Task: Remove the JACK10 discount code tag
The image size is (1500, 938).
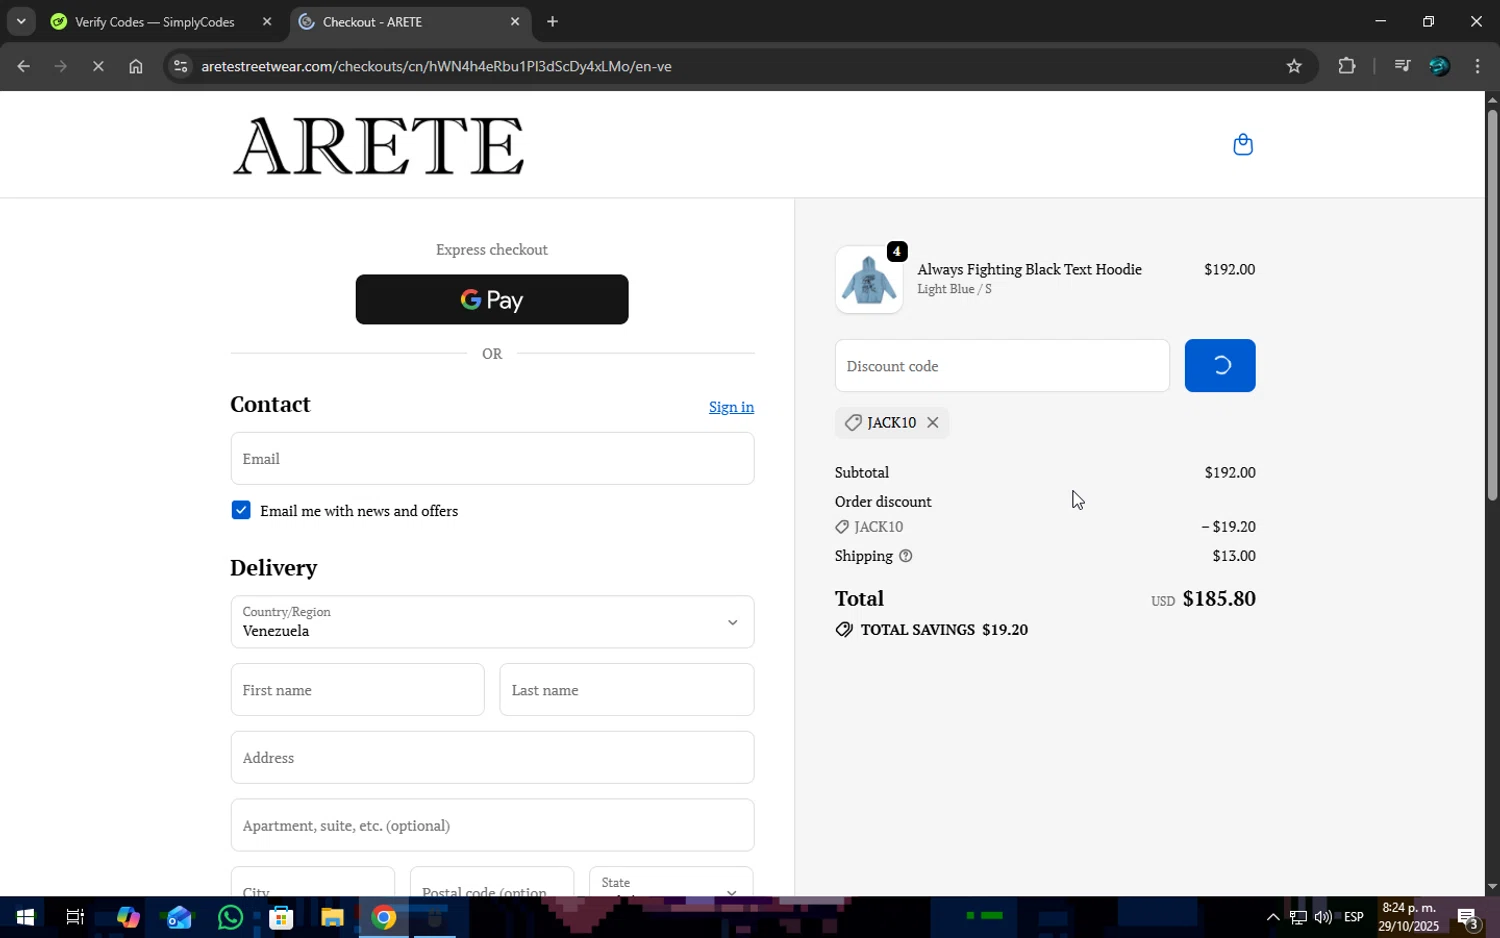Action: coord(932,422)
